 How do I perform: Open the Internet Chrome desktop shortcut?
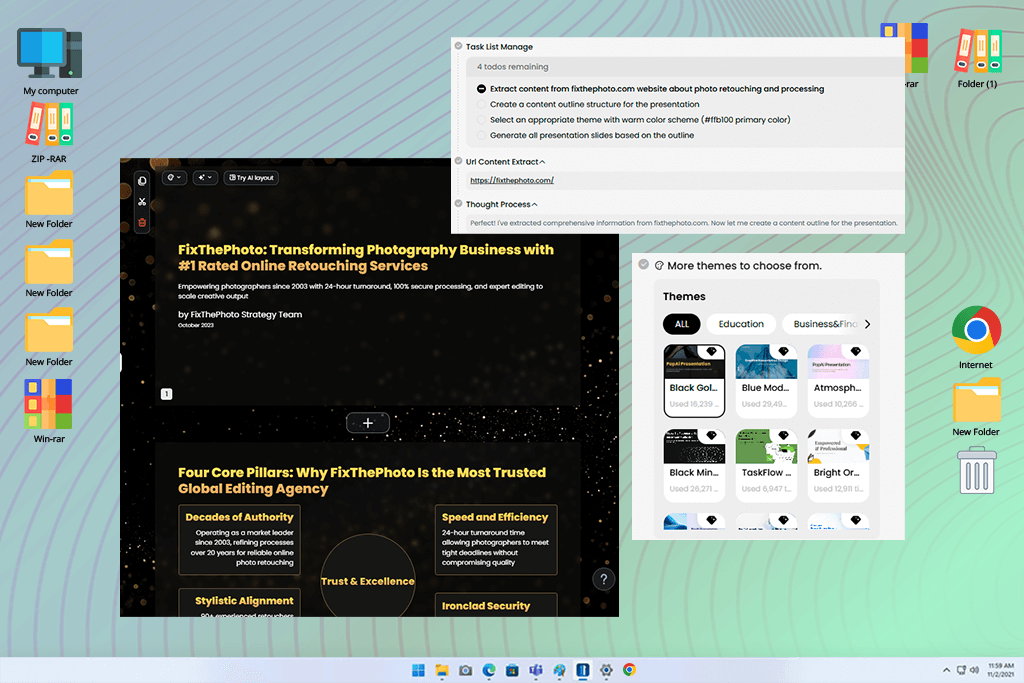click(976, 338)
